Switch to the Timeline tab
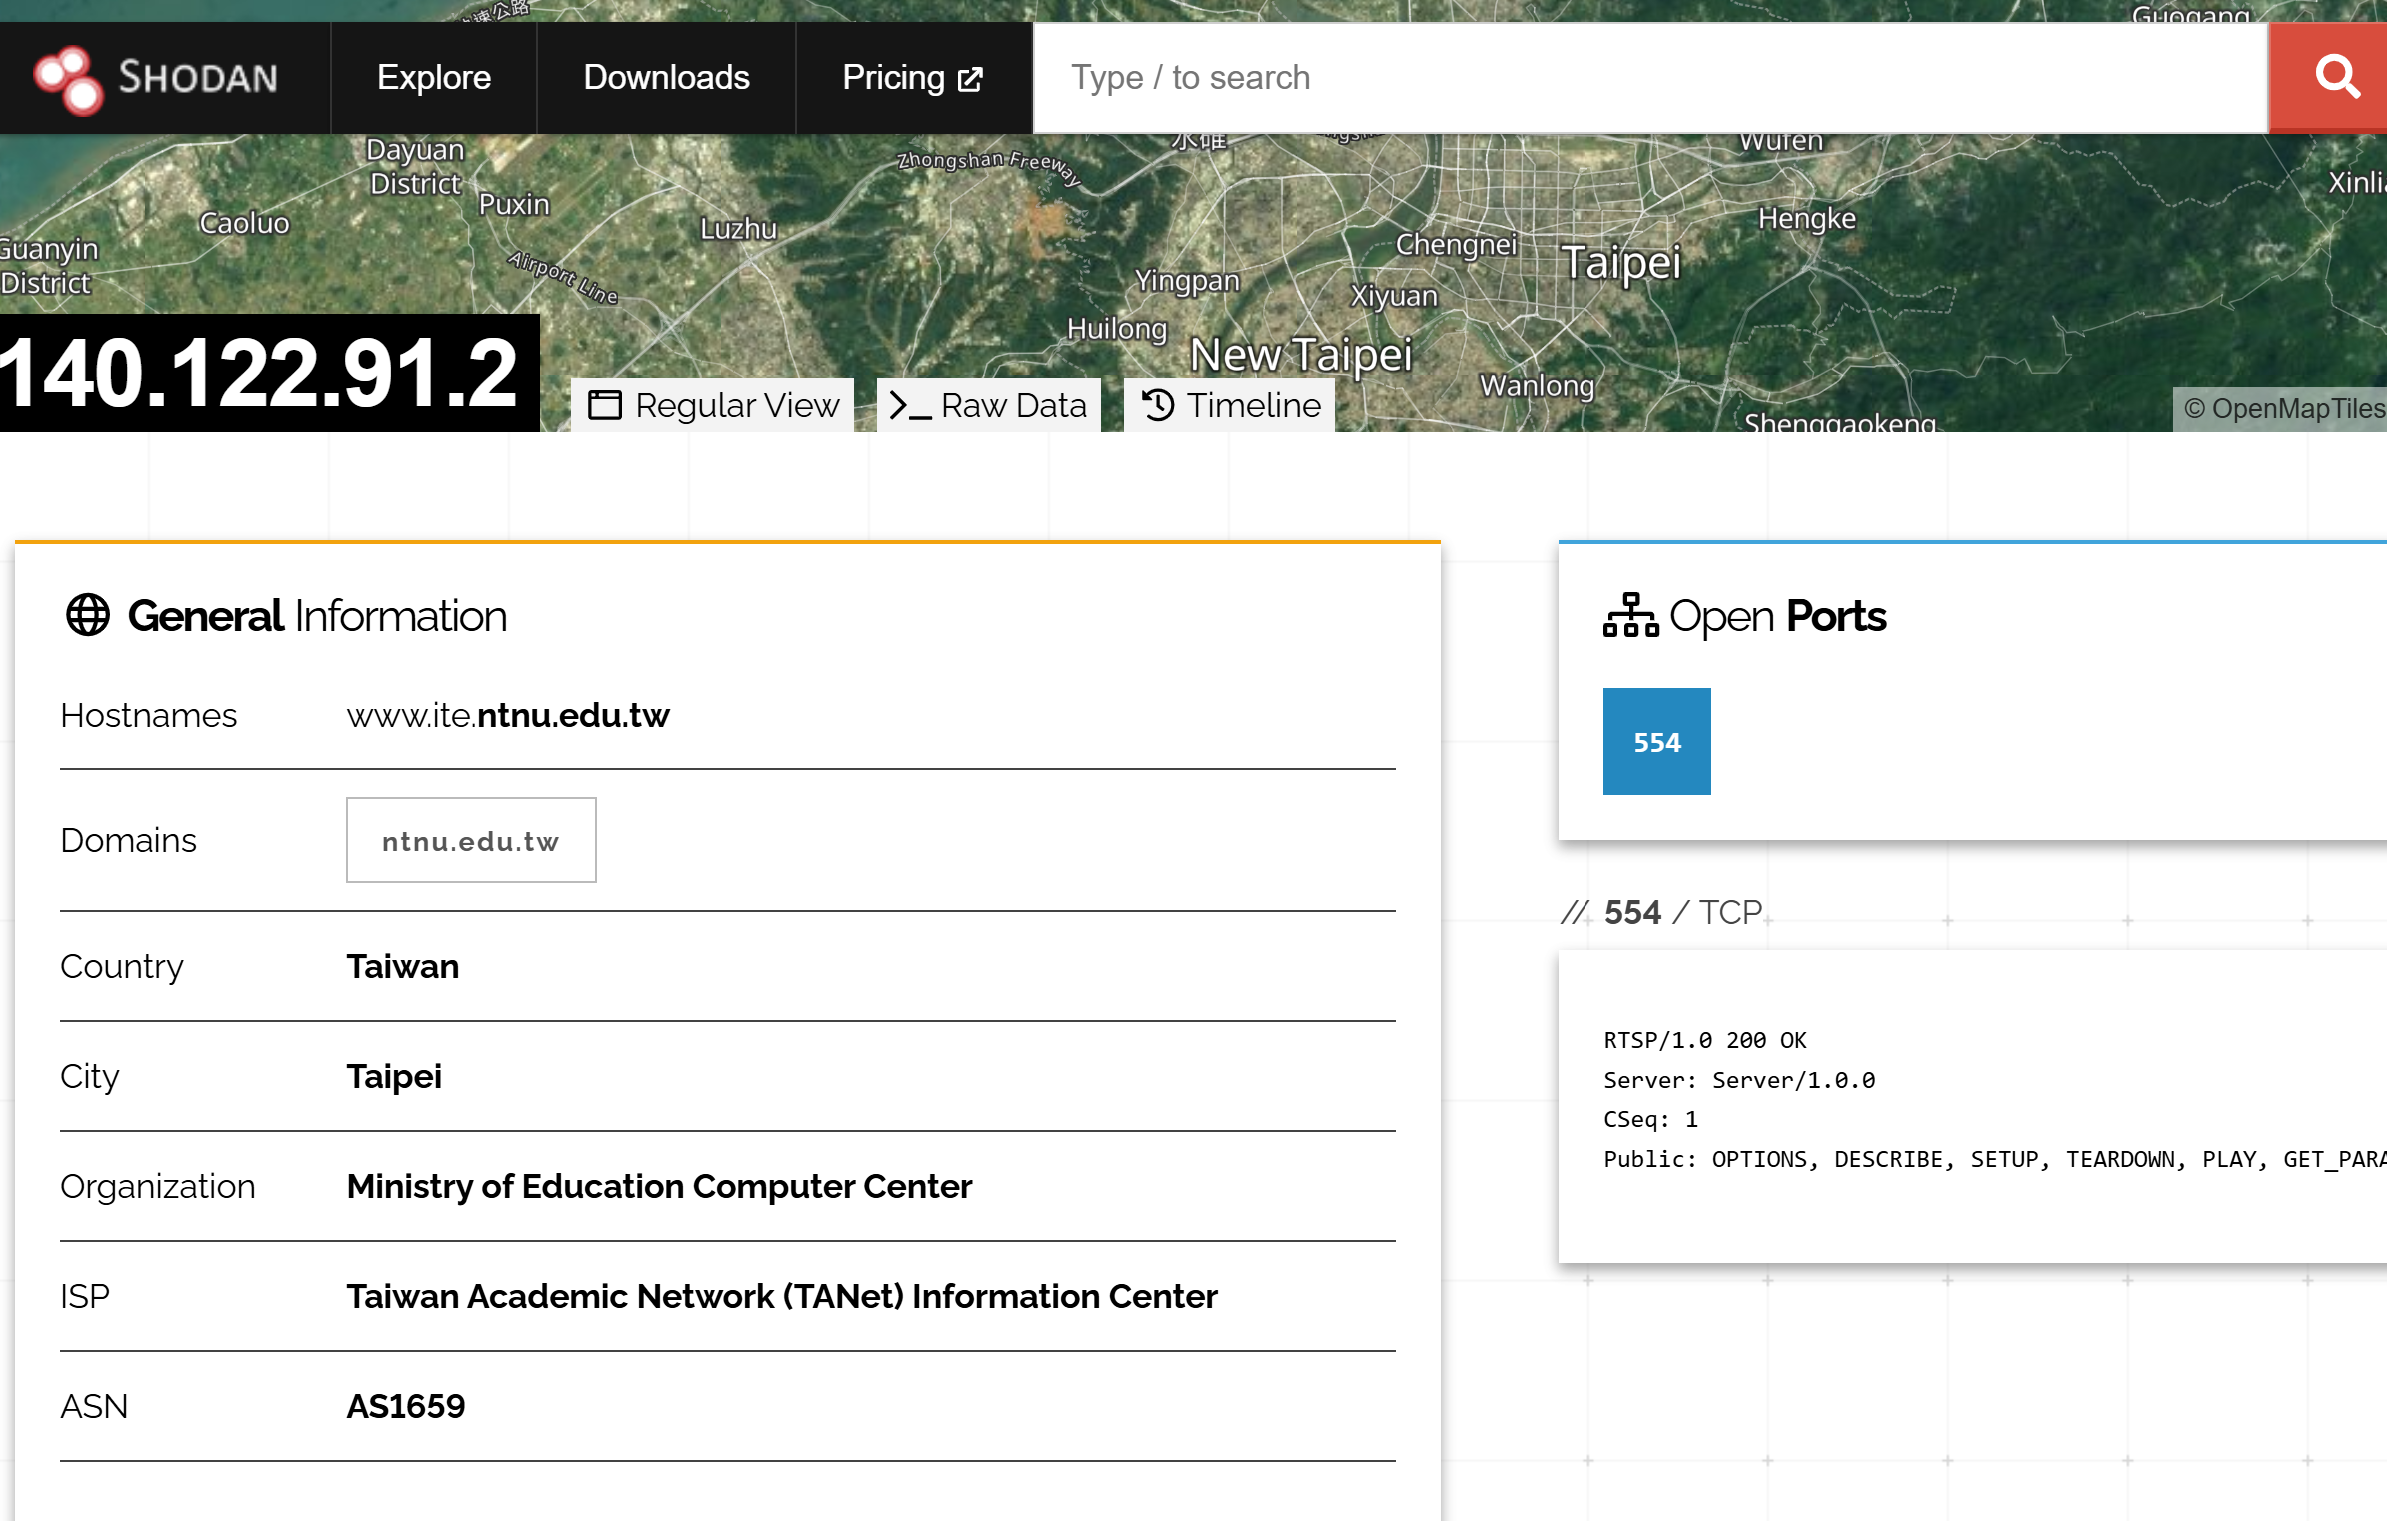Viewport: 2387px width, 1521px height. (x=1230, y=405)
